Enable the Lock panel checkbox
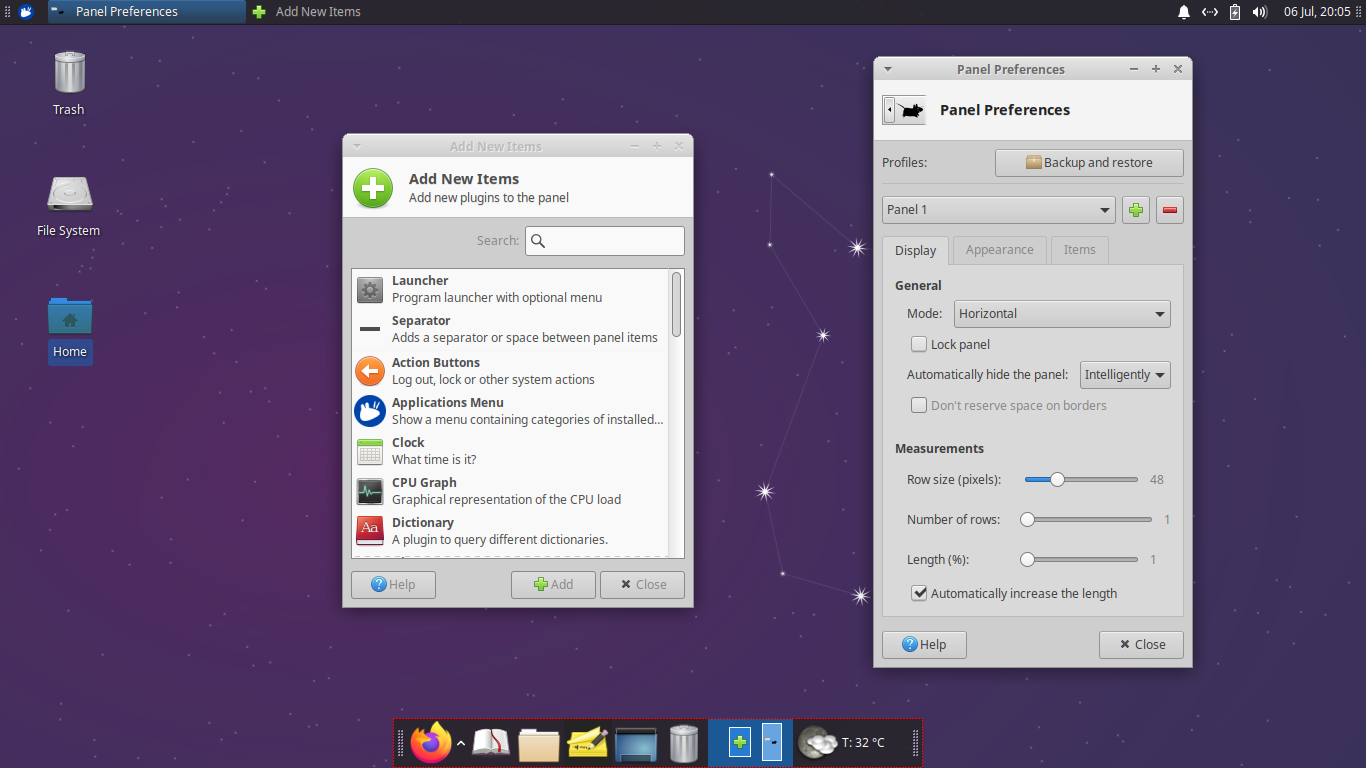Screen dimensions: 1366x768 pyautogui.click(x=919, y=344)
